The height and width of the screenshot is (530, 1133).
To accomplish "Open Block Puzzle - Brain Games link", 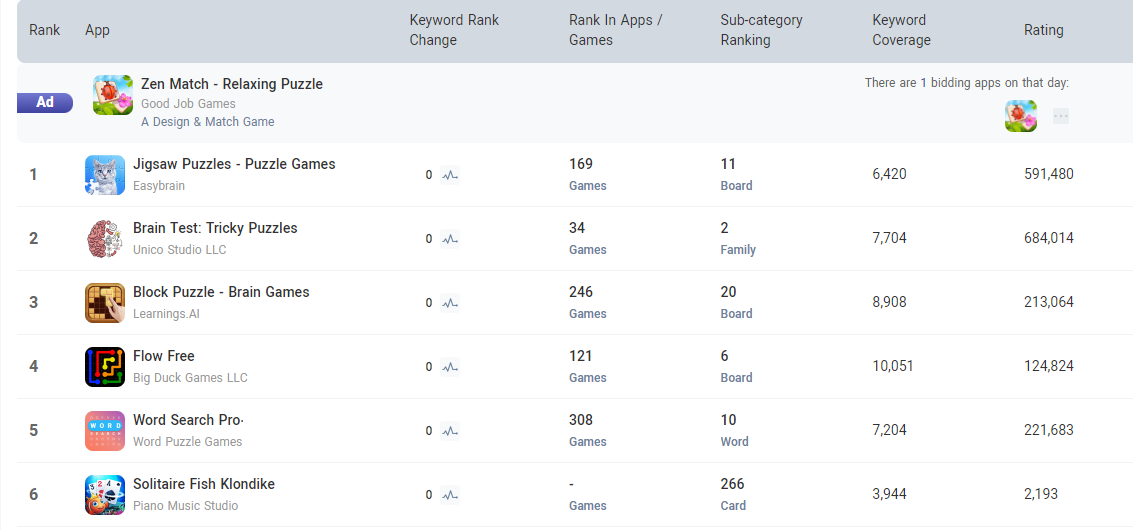I will (221, 292).
